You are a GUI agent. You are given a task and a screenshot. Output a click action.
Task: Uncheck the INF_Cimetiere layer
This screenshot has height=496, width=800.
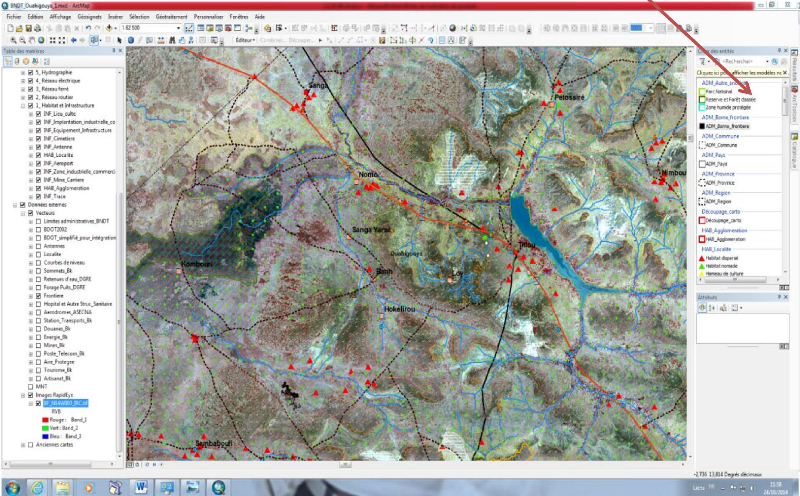pos(37,141)
